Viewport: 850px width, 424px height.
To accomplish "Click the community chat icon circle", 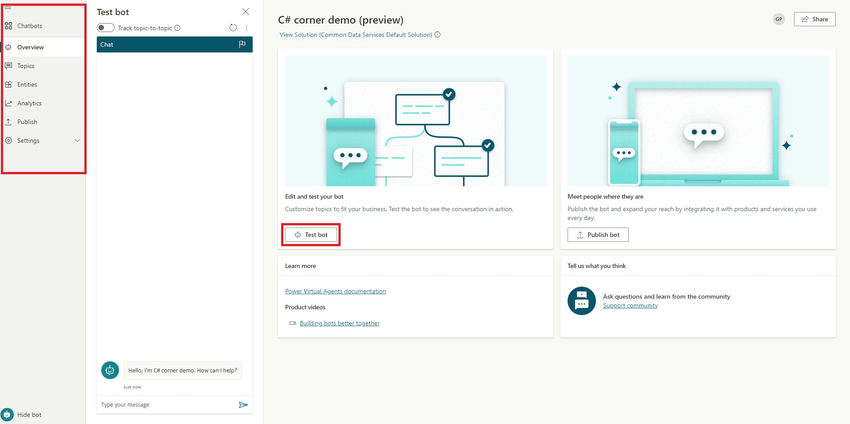I will [x=582, y=301].
